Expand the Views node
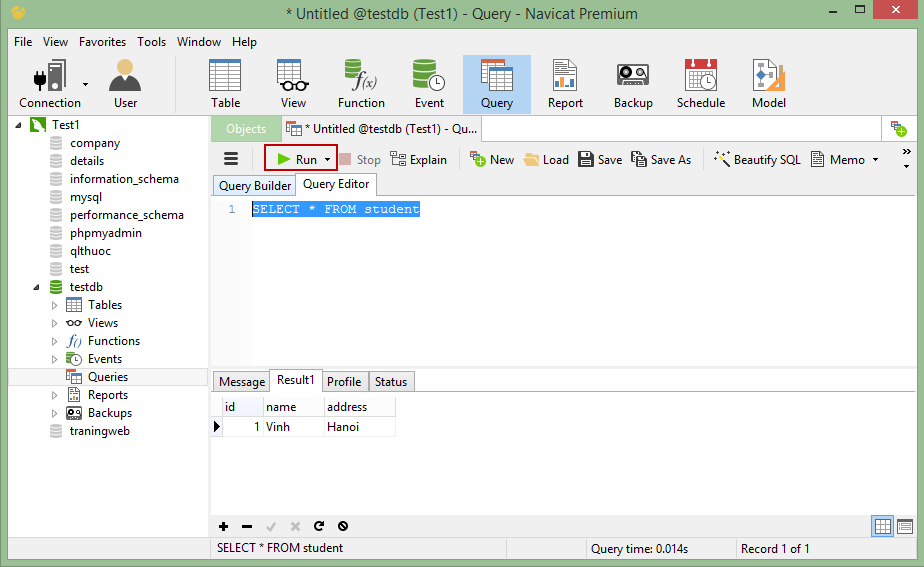The height and width of the screenshot is (567, 924). 54,323
